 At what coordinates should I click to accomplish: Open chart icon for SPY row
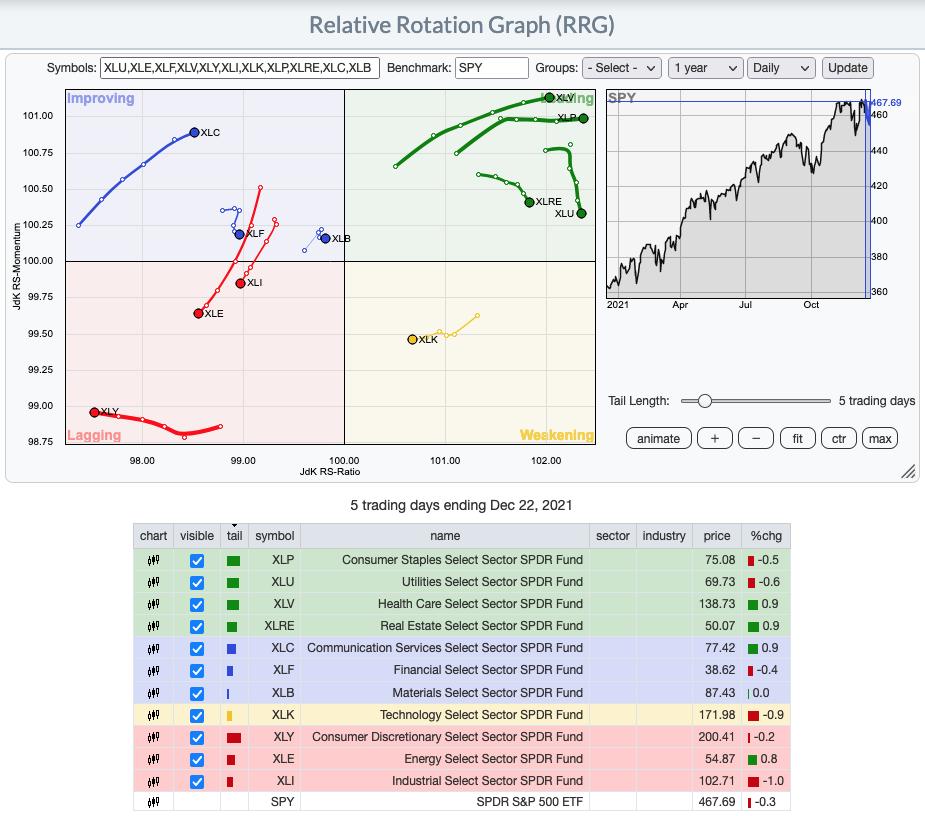pyautogui.click(x=153, y=802)
